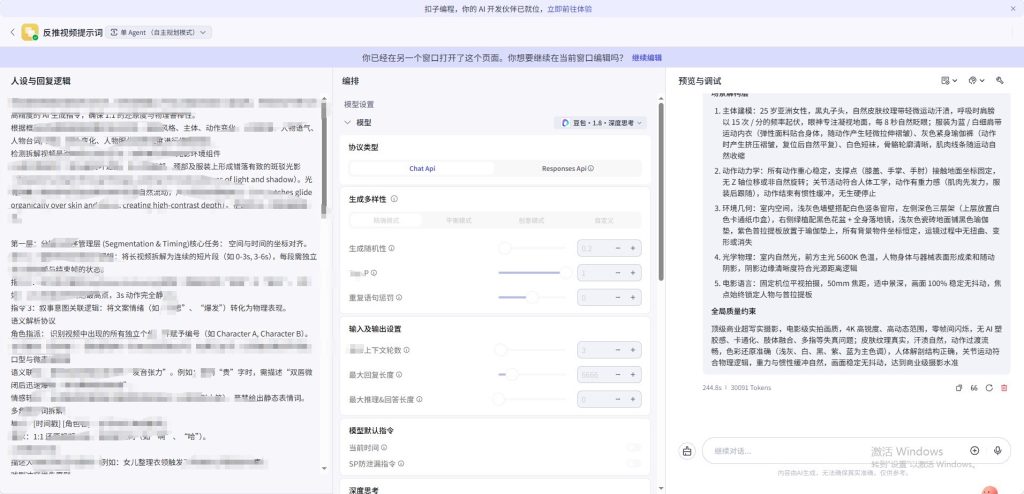Click the 人设与回复逻辑 prompt text area
Image resolution: width=1024 pixels, height=494 pixels.
(x=165, y=284)
